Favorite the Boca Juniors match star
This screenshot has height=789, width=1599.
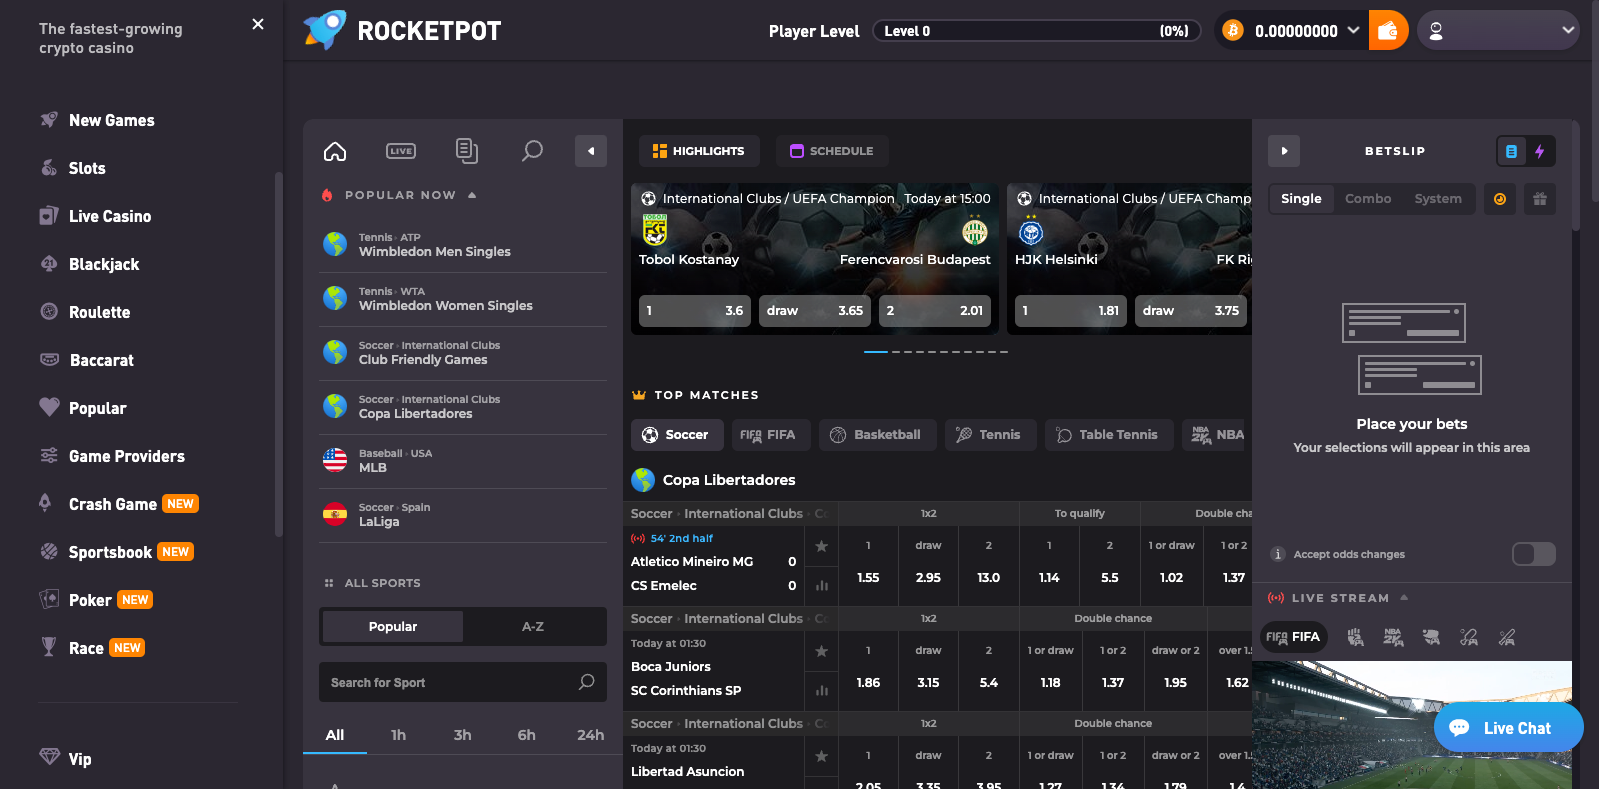(x=821, y=651)
